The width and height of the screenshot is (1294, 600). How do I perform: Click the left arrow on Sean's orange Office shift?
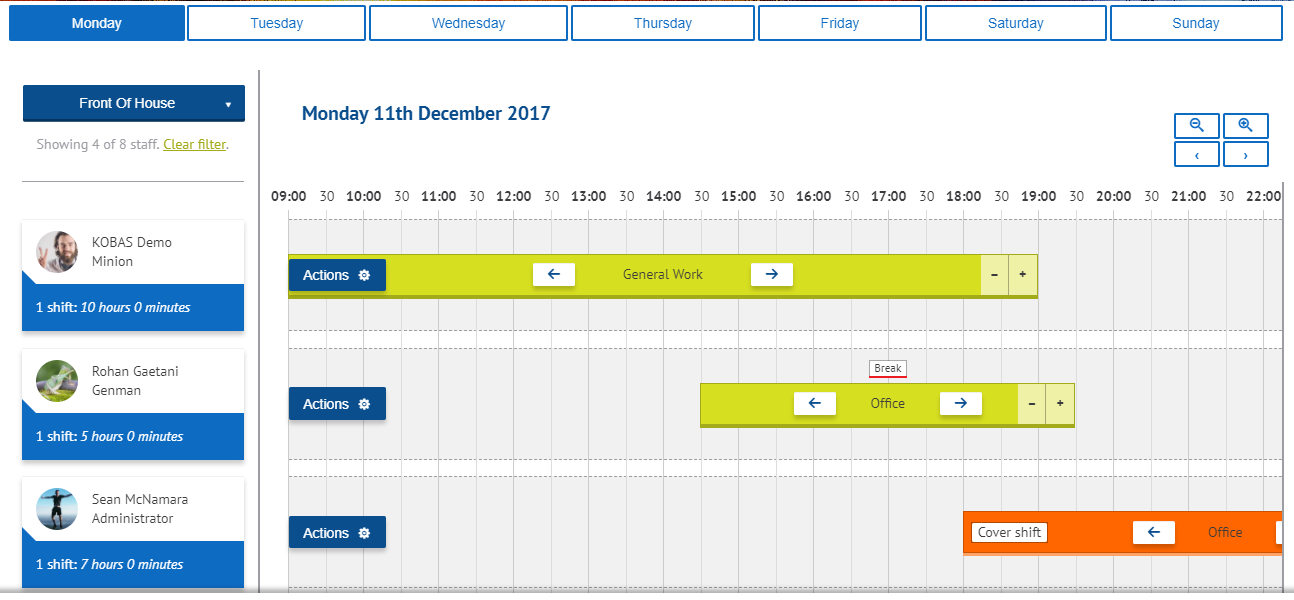pos(1154,532)
